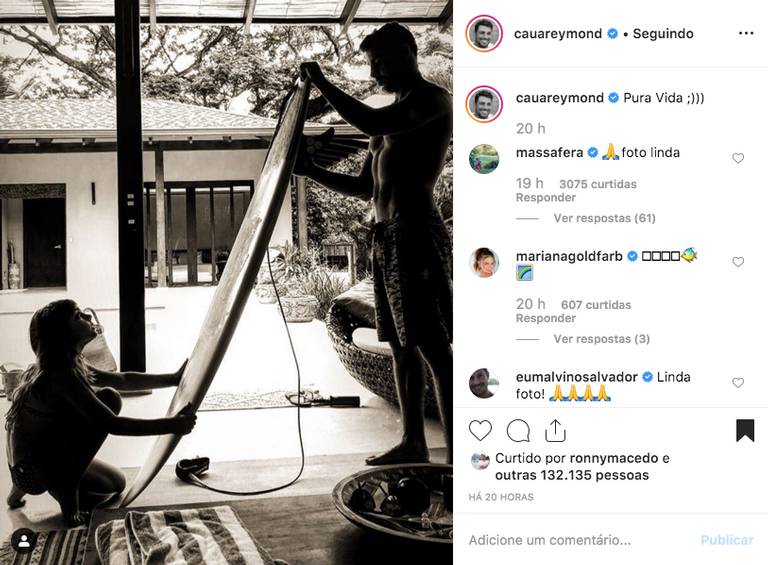Viewport: 768px width, 565px height.
Task: Open the comment bubble icon
Action: pos(518,431)
